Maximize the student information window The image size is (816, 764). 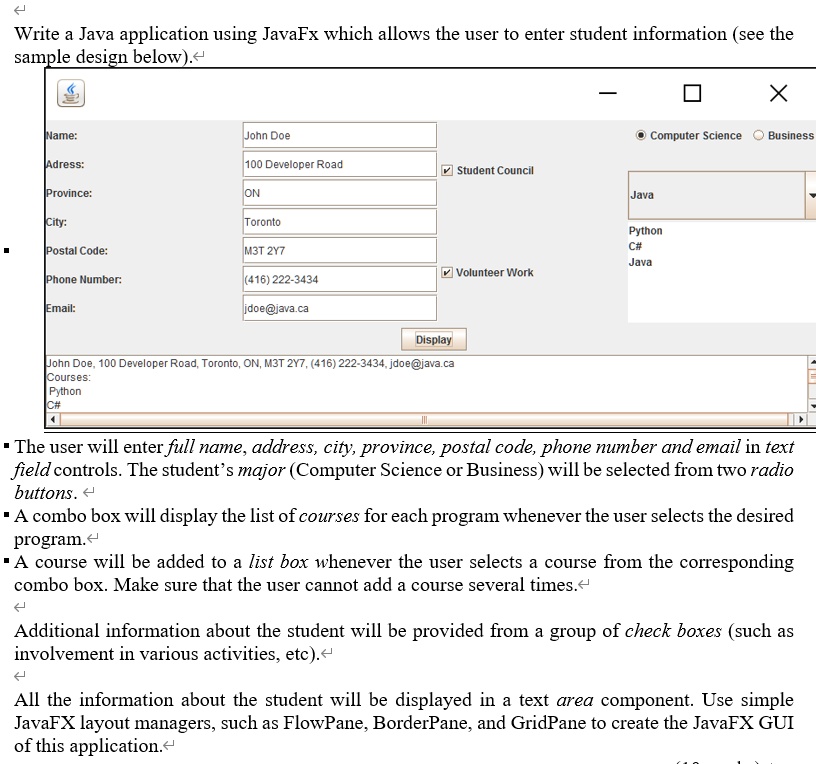(692, 93)
